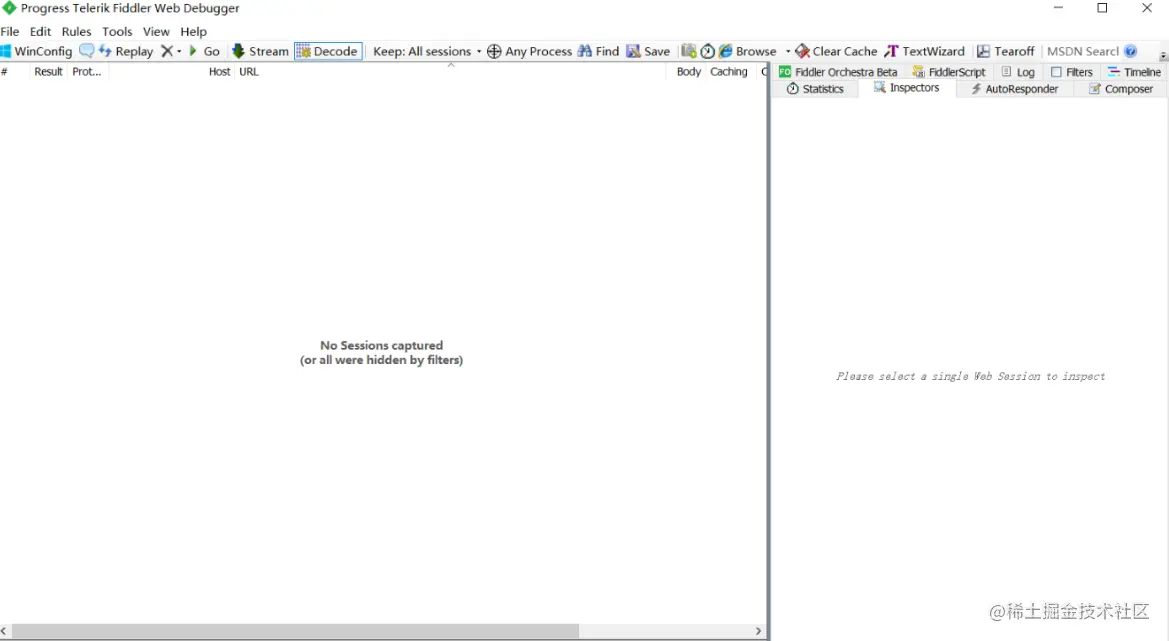Image resolution: width=1169 pixels, height=641 pixels.
Task: Expand the Browse dropdown arrow
Action: point(787,51)
